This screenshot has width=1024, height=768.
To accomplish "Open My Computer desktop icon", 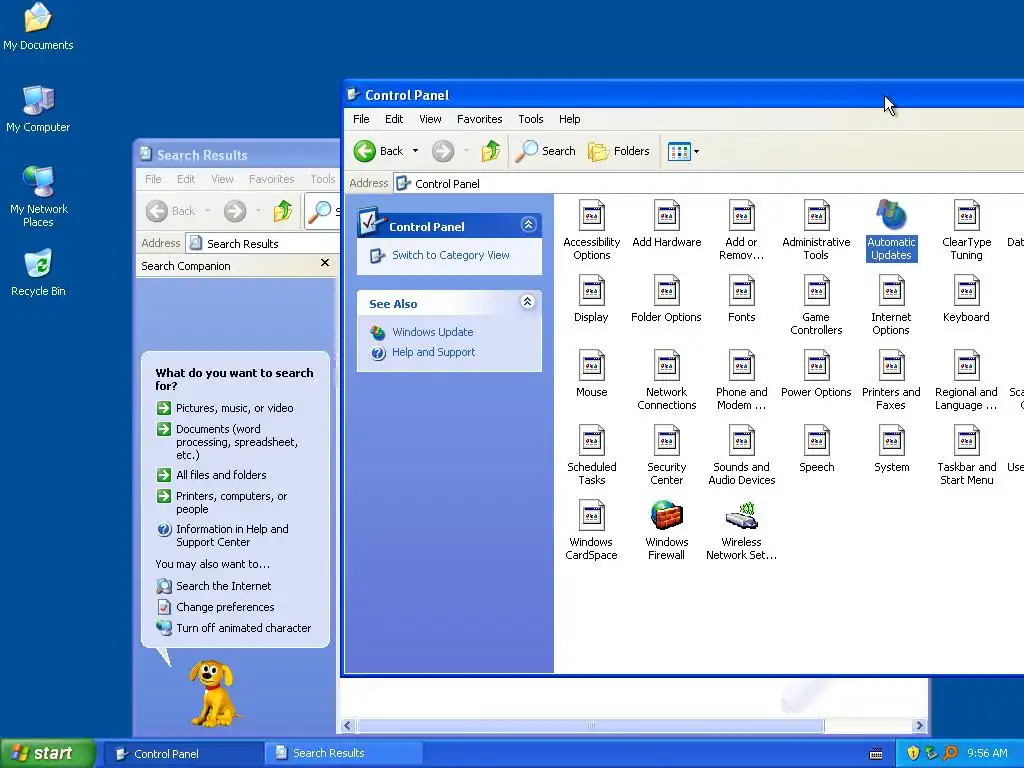I will click(38, 108).
